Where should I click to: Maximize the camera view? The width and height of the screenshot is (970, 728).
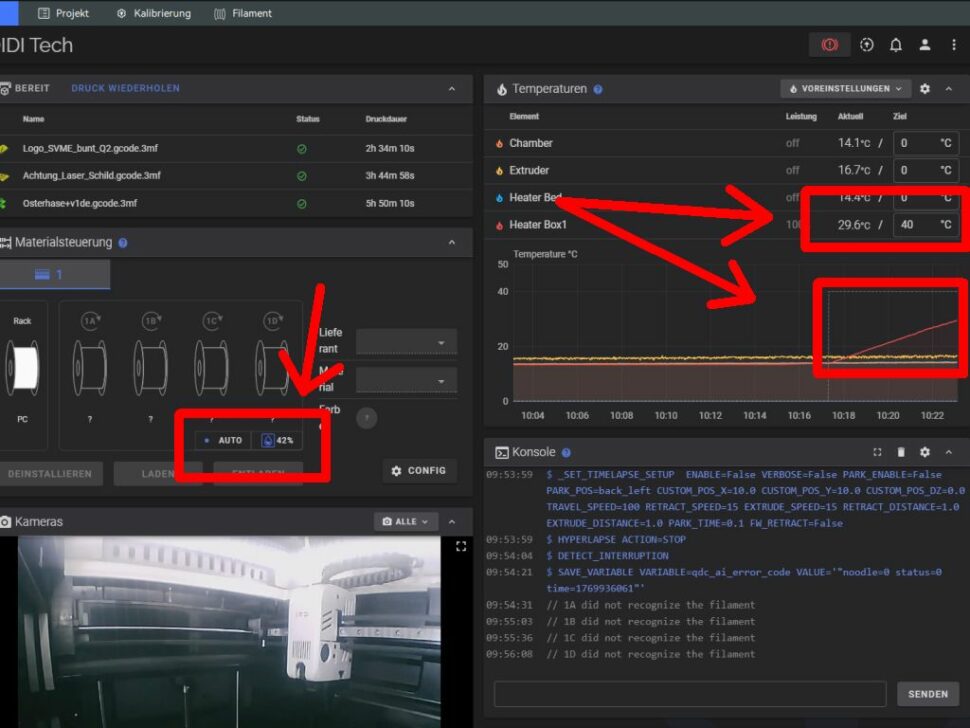click(x=461, y=547)
